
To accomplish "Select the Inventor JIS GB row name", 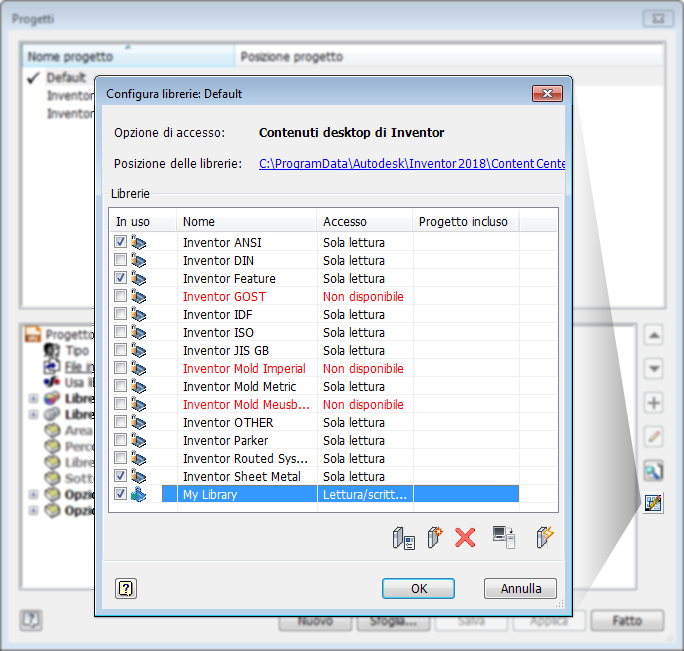I will 226,351.
